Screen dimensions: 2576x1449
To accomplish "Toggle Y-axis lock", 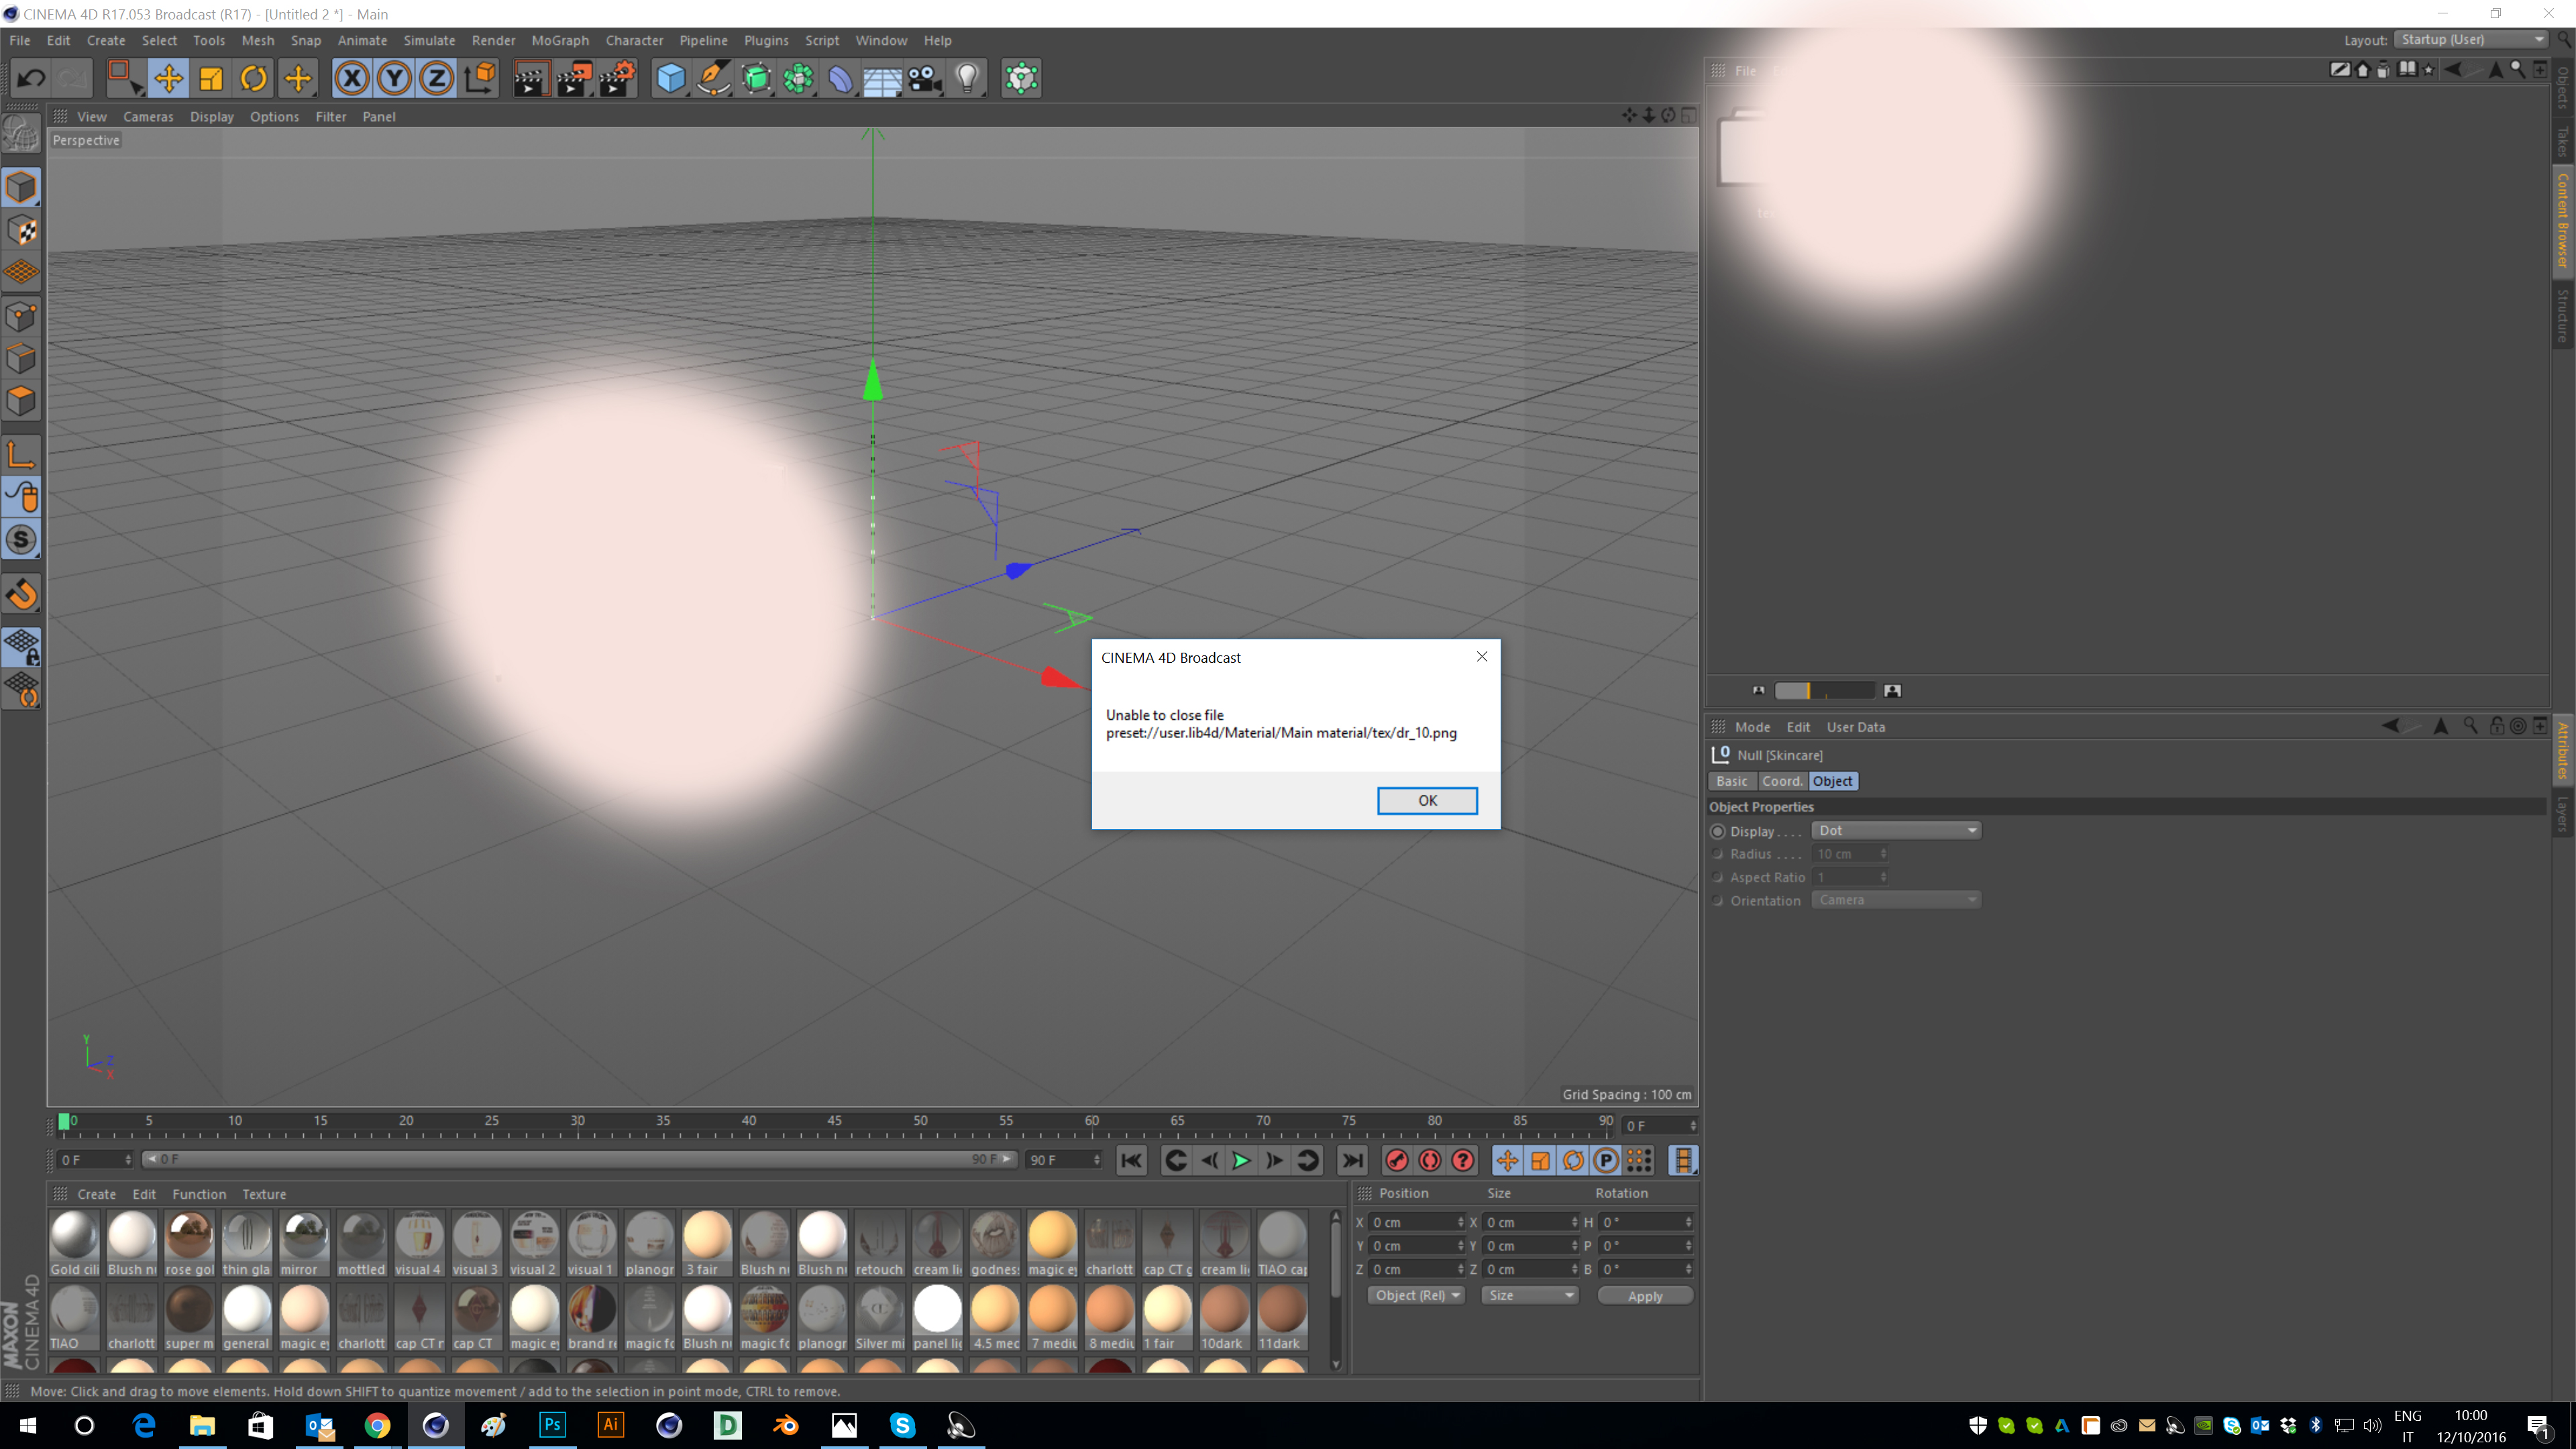I will coord(394,78).
